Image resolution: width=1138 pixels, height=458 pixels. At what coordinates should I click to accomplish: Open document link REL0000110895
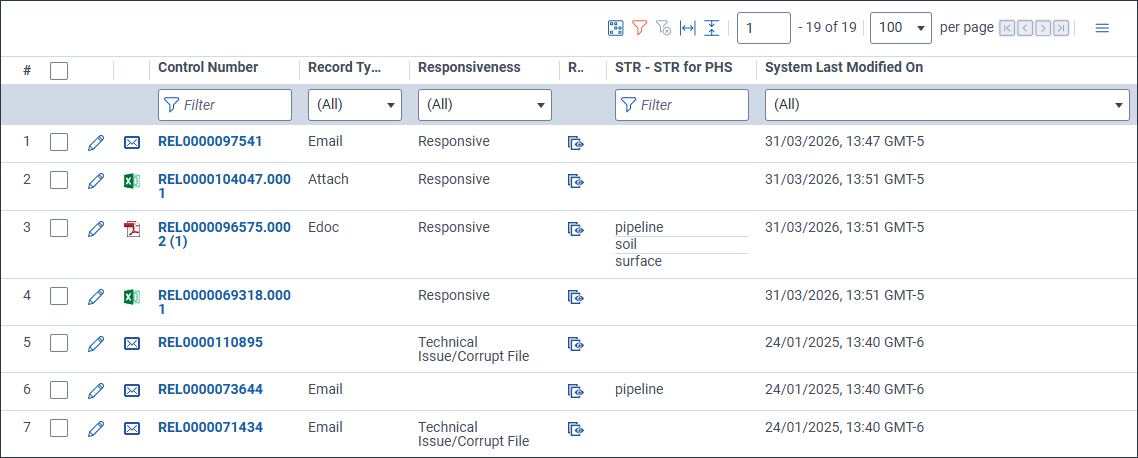tap(210, 342)
